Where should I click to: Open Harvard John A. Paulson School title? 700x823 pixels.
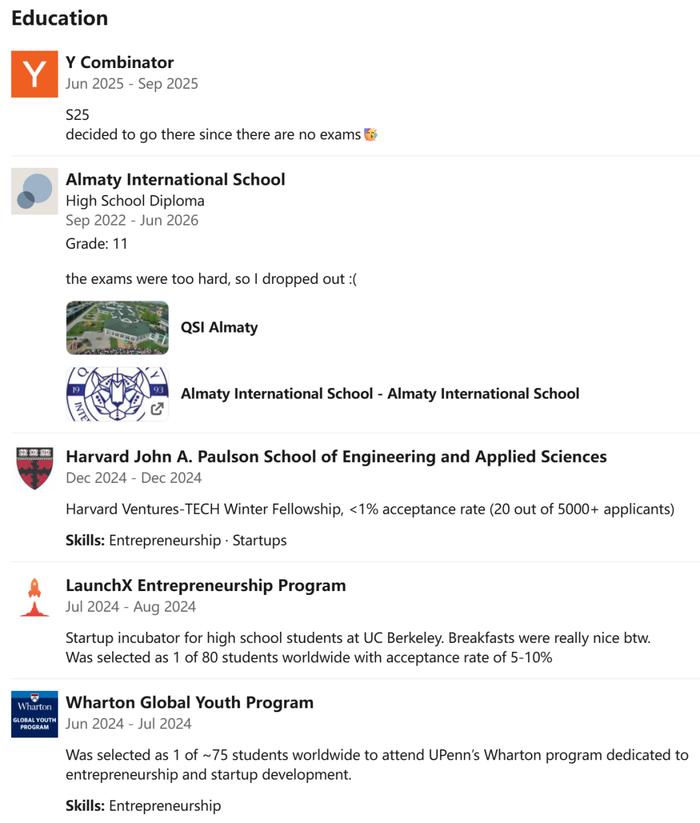pyautogui.click(x=336, y=457)
